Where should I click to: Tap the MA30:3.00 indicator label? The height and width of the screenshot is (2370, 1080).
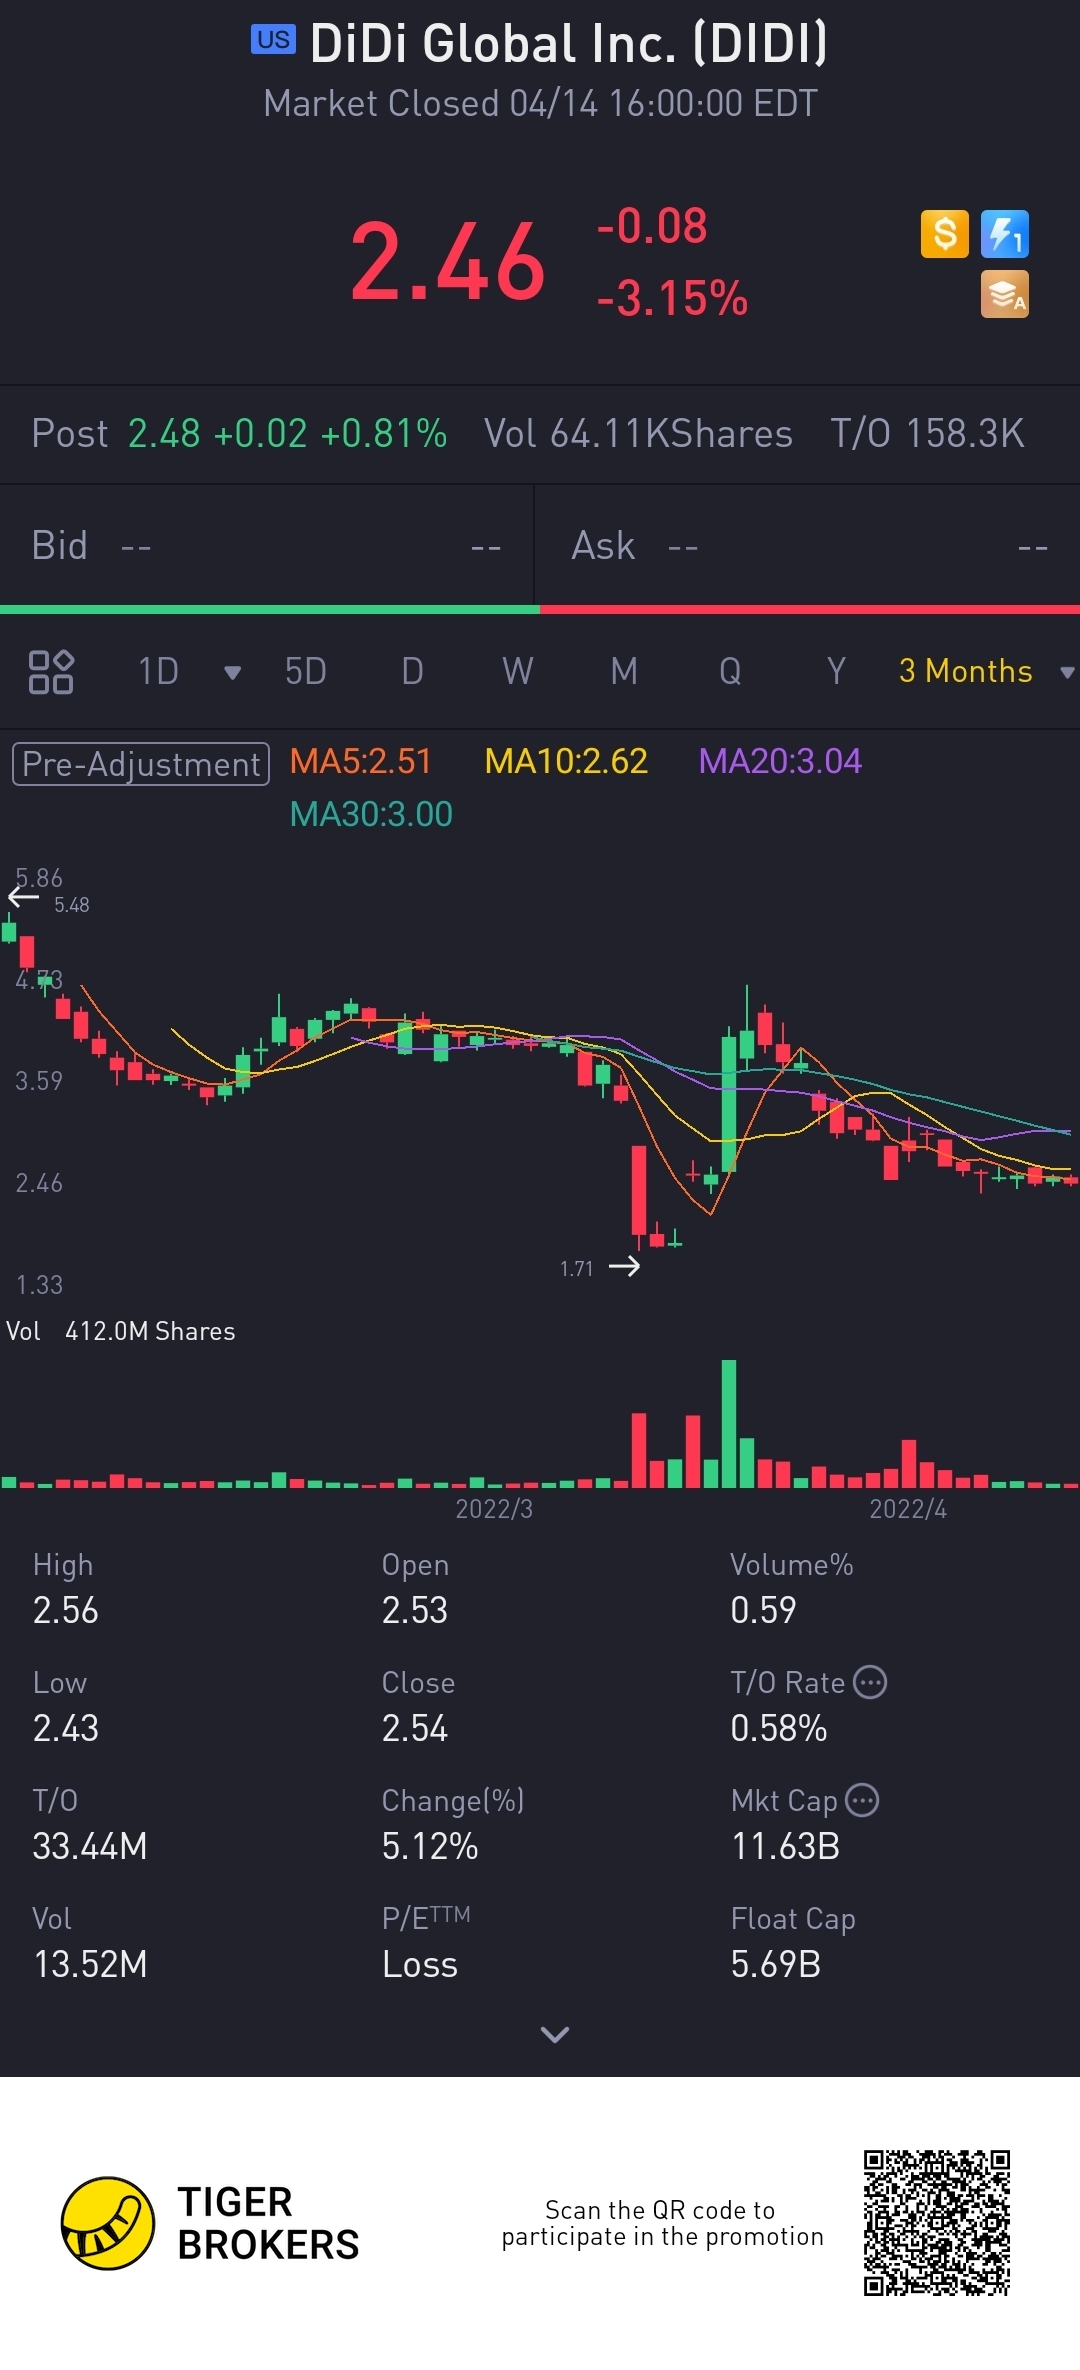371,815
